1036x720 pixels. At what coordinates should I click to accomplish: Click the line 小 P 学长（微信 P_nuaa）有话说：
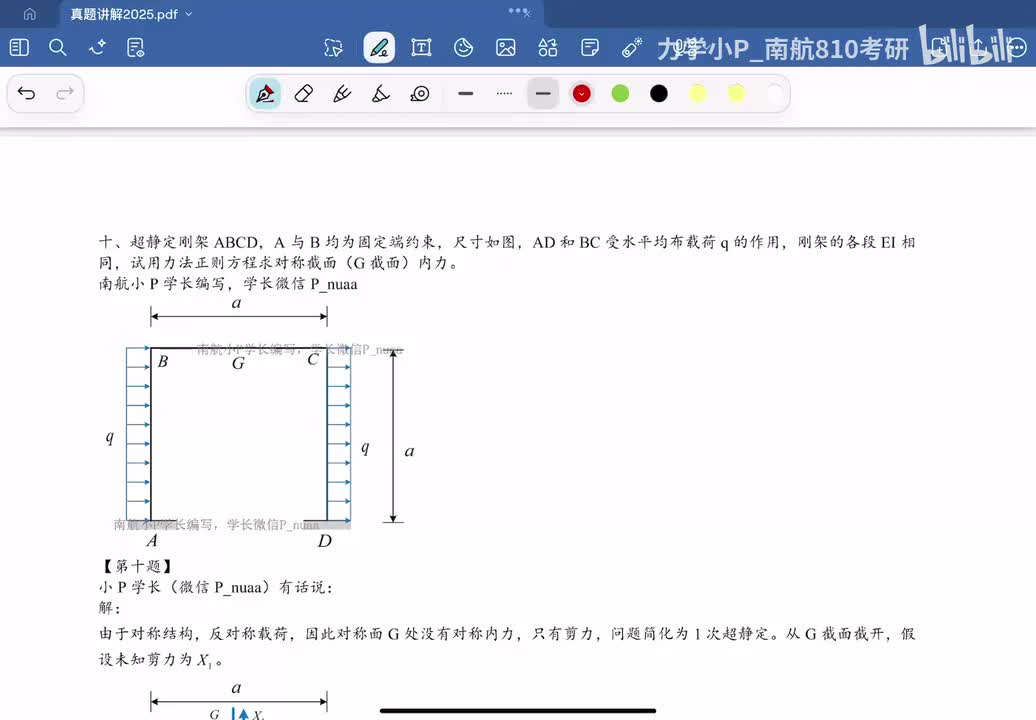coord(215,587)
